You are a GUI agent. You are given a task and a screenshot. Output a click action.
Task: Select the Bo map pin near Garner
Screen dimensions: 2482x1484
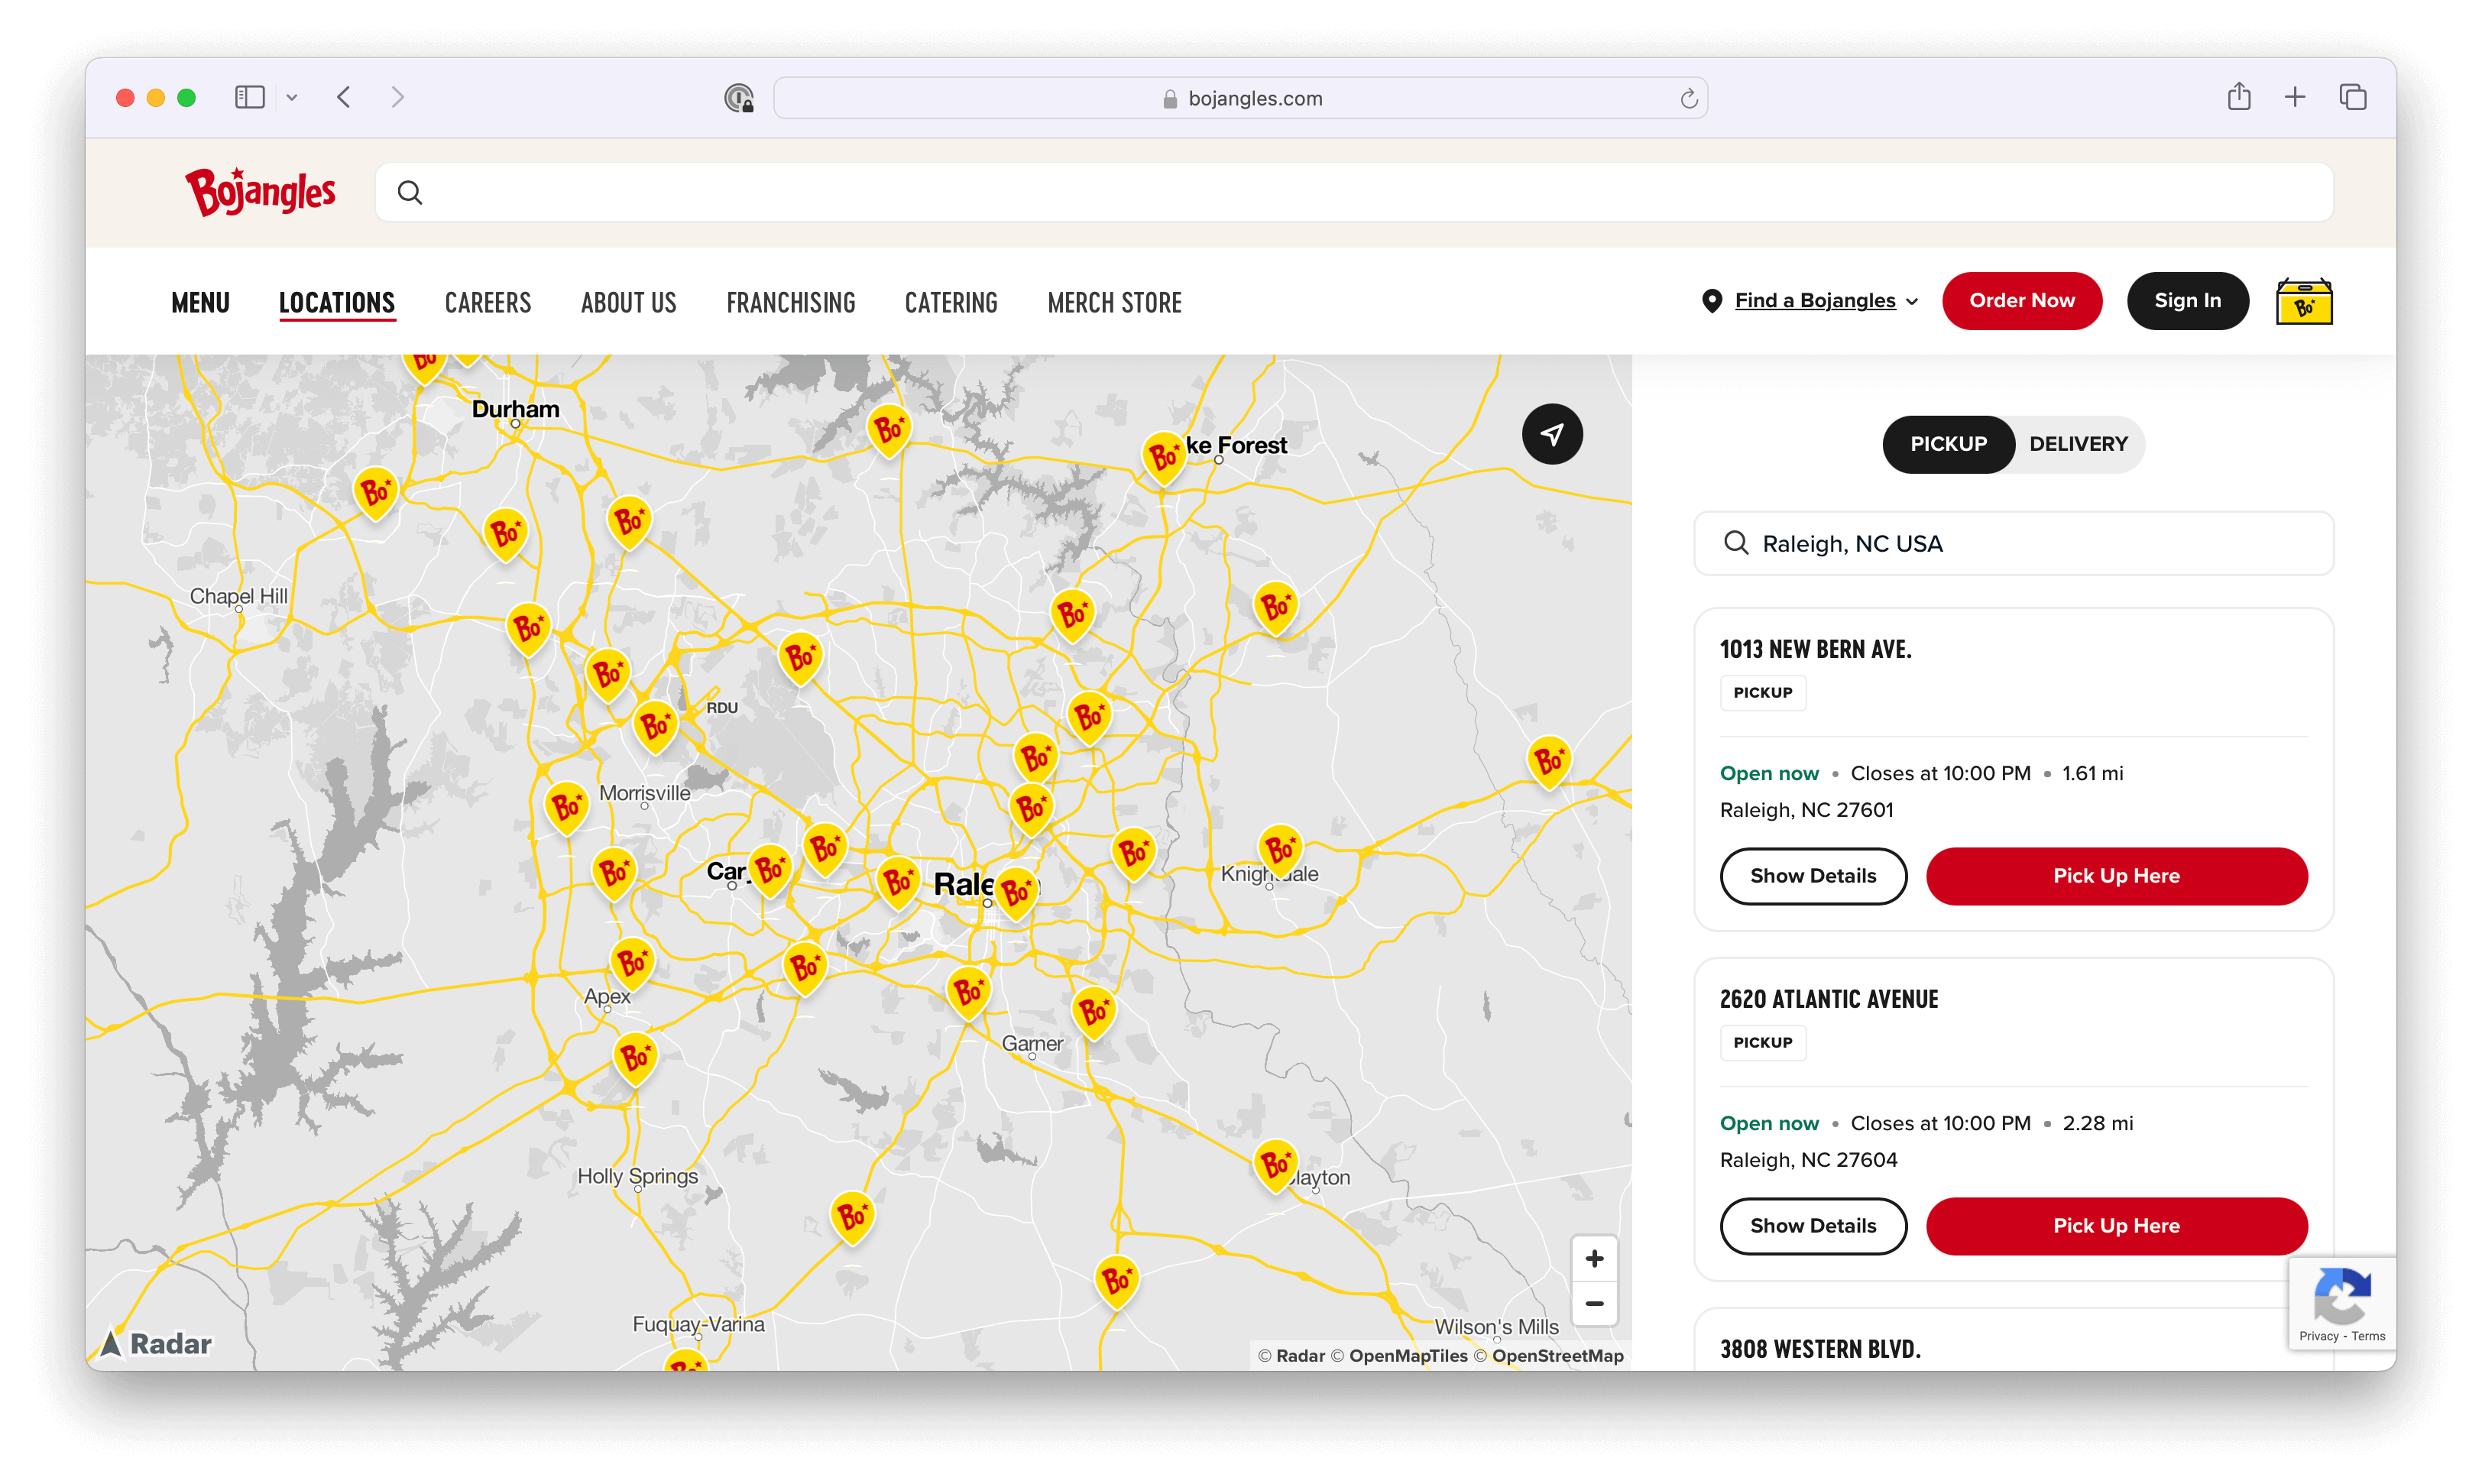pos(1093,1012)
